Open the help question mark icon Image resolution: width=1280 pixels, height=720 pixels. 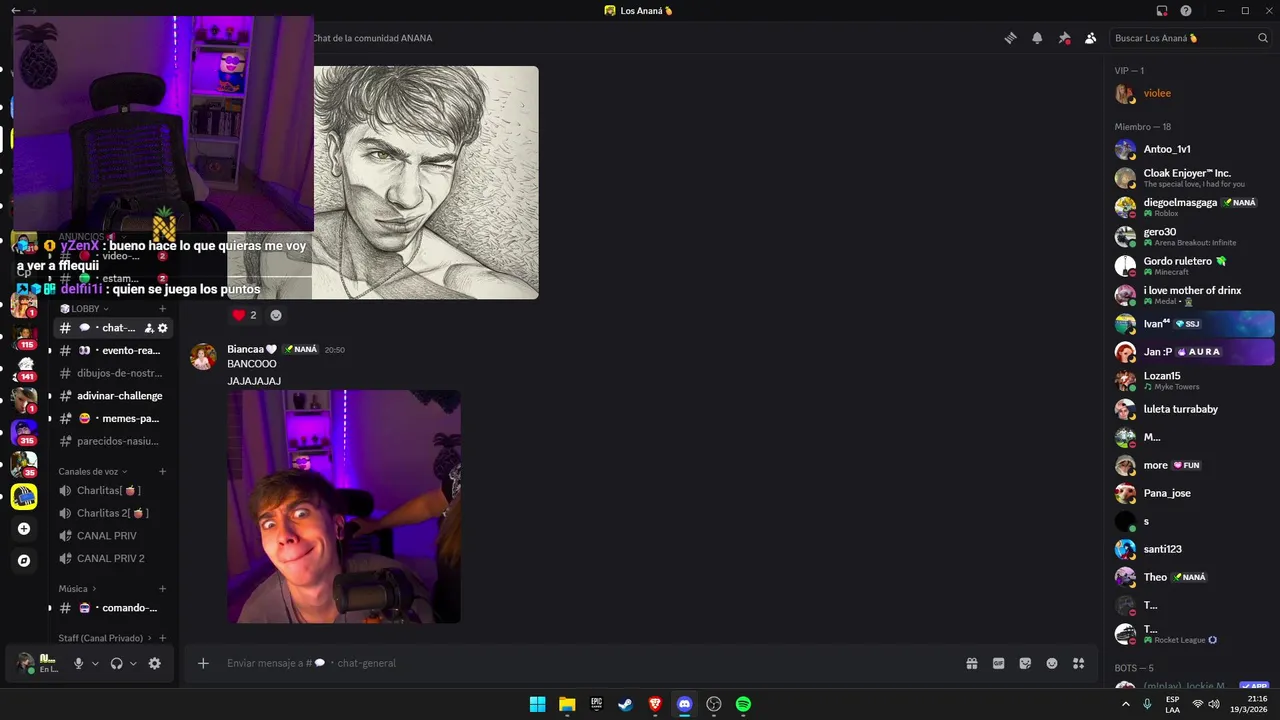(1186, 11)
